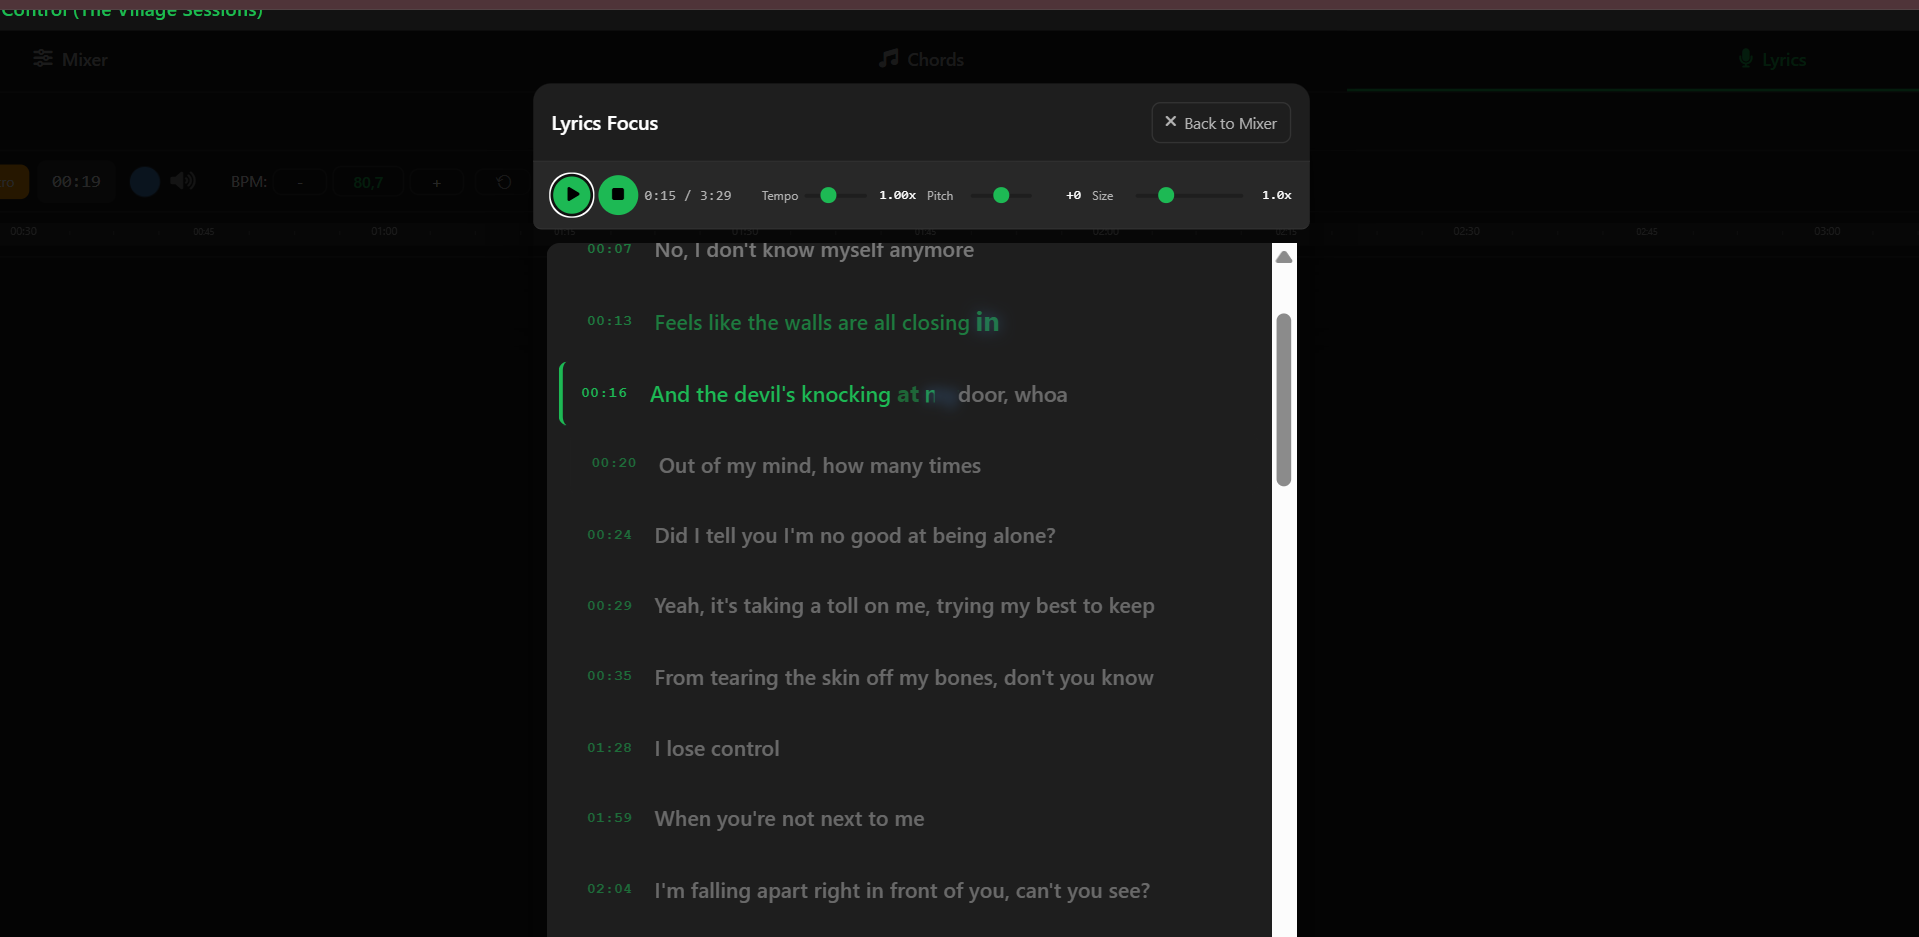Select the active line "And the devil's knocking"

(x=858, y=394)
